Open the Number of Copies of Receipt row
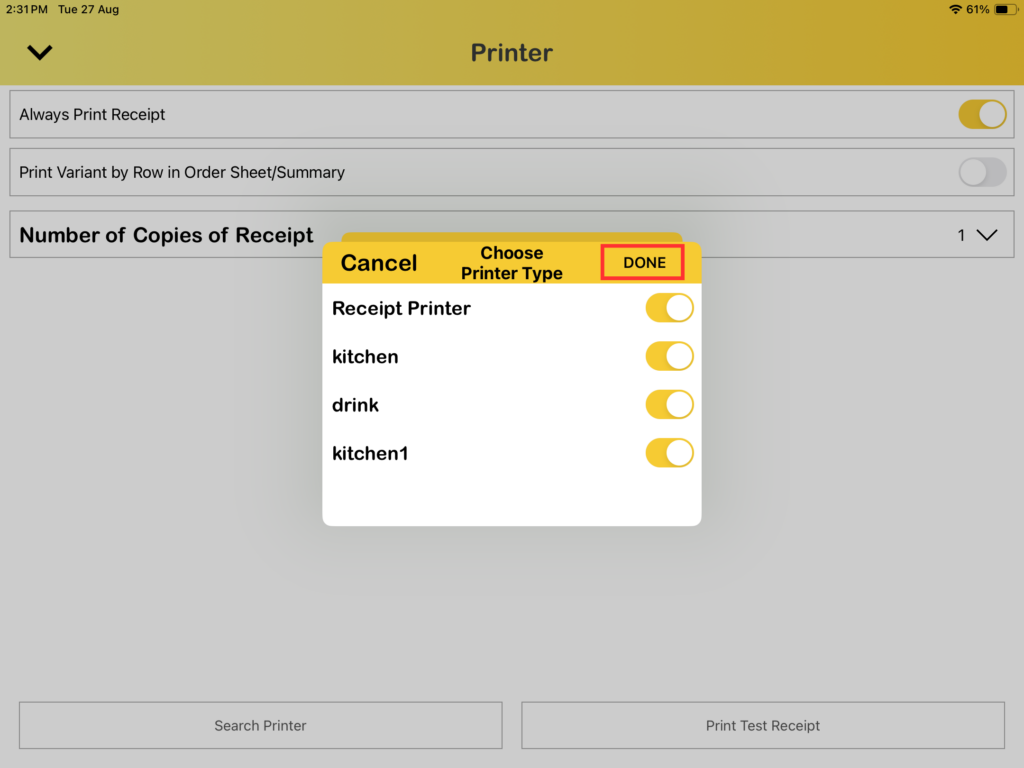The width and height of the screenshot is (1024, 768). (x=166, y=235)
